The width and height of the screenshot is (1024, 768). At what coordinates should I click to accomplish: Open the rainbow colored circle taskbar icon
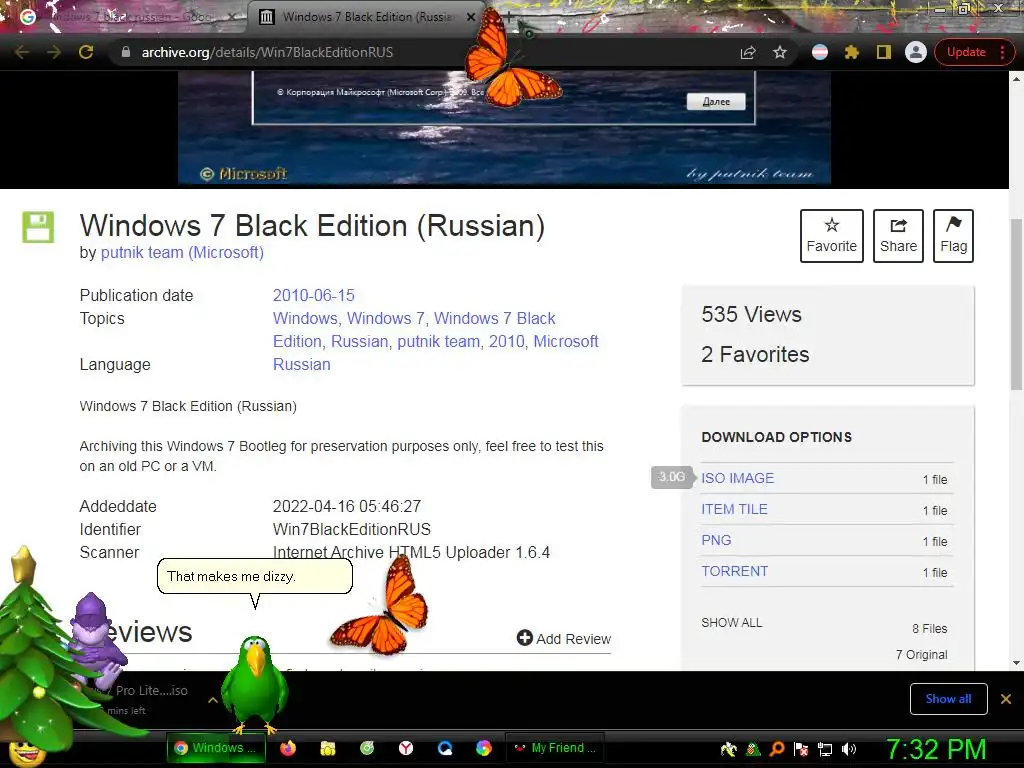tap(484, 748)
